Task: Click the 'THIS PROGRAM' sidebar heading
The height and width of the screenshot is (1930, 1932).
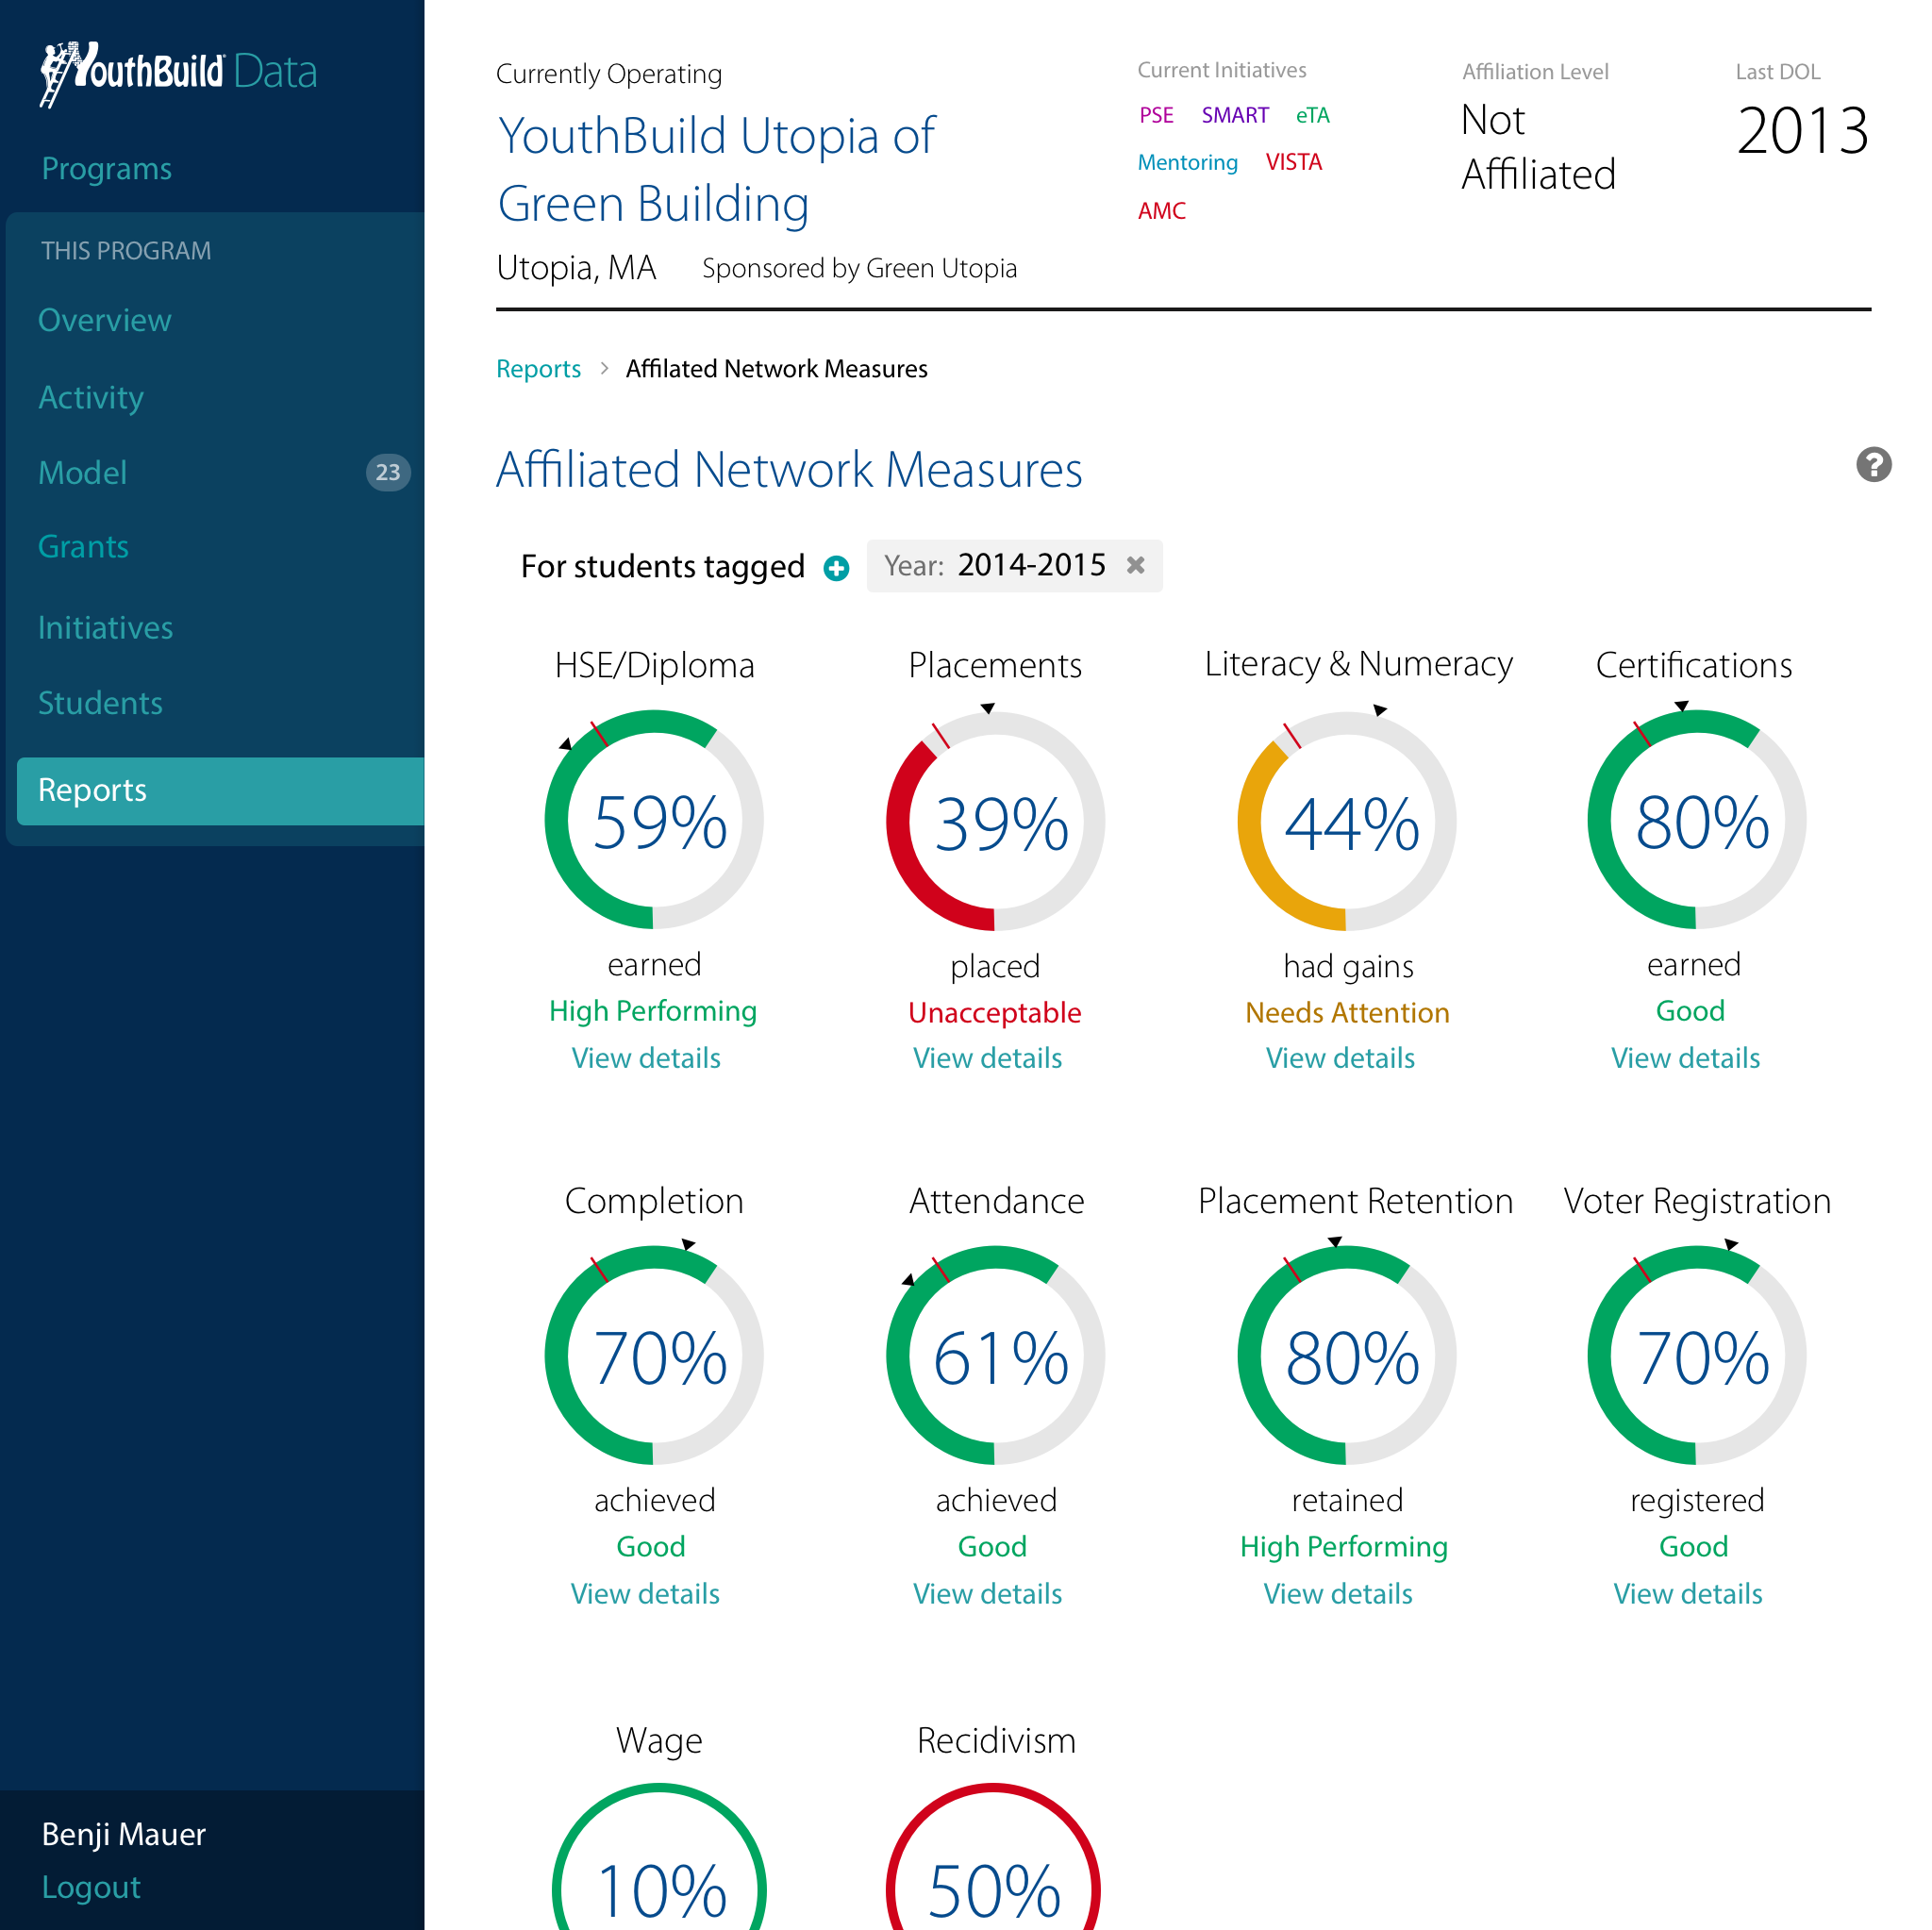Action: [126, 250]
